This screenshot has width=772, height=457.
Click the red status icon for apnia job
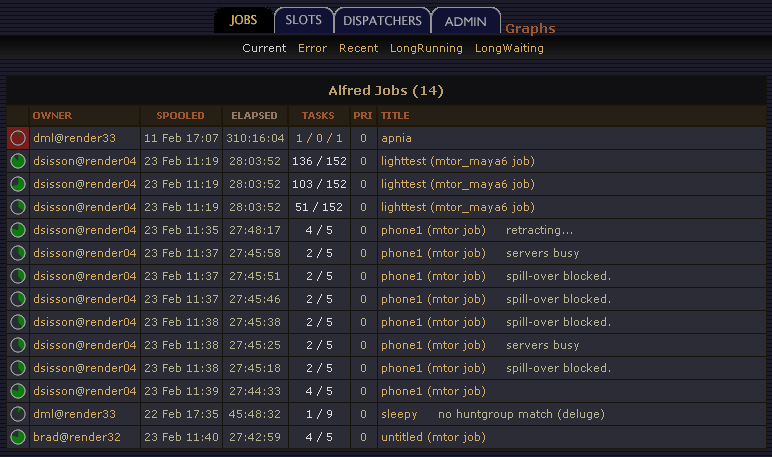pos(18,138)
